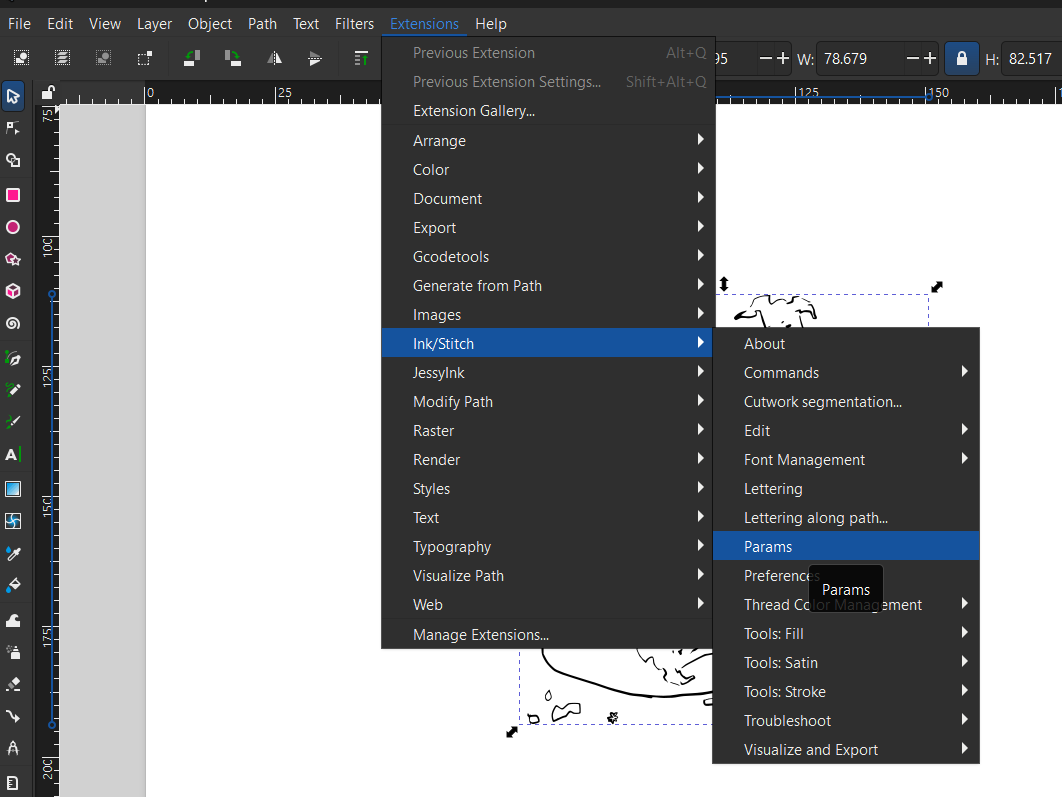Rotate selection 90° counter-clockwise
1062x797 pixels.
[x=193, y=58]
